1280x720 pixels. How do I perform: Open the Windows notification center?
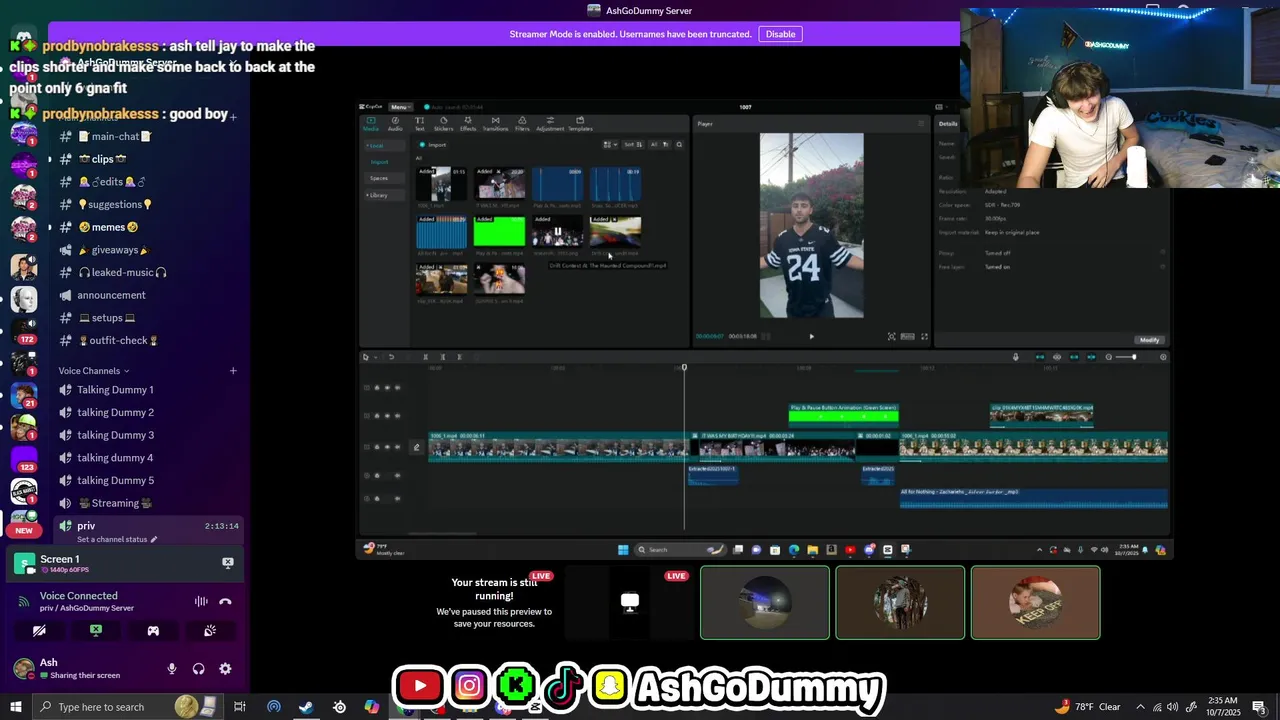1259,707
